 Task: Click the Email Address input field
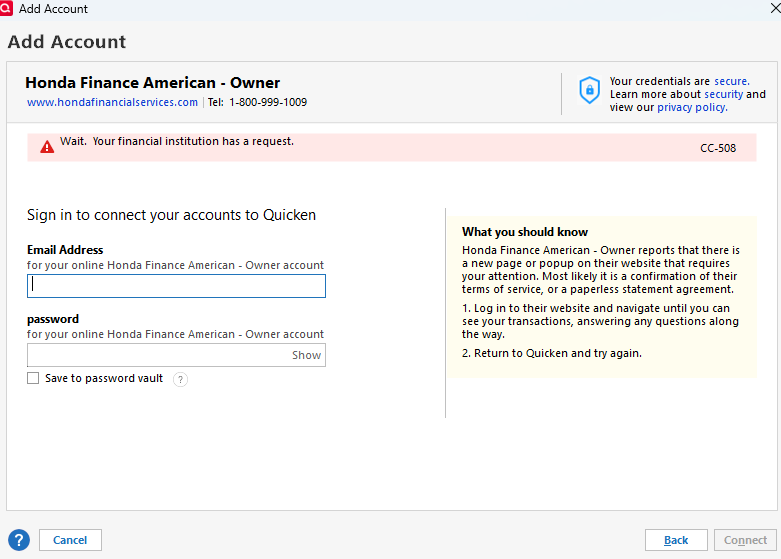click(176, 286)
